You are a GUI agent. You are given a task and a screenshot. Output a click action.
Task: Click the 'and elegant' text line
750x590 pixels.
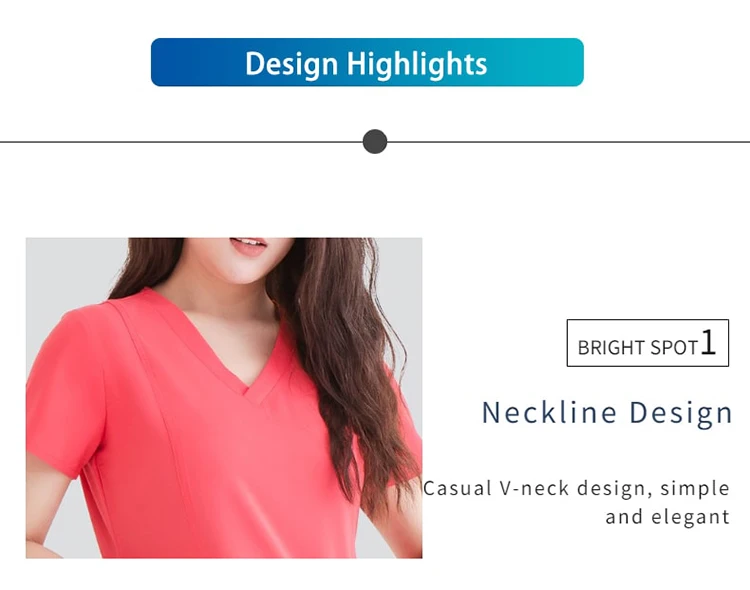(x=667, y=517)
